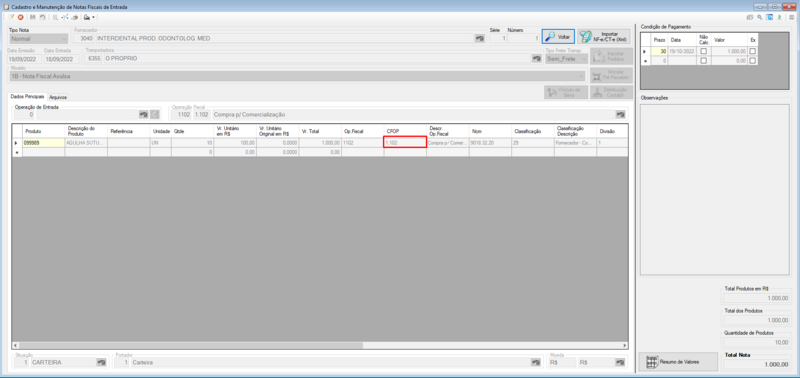Click the Importar Pedidos button
Viewport: 800px width, 378px height.
[x=611, y=57]
